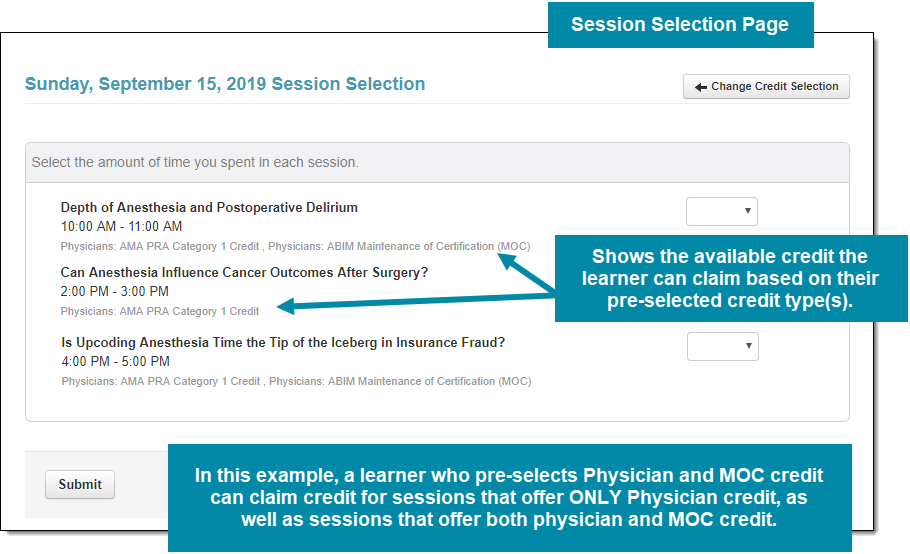
Task: Submit the session selection form
Action: [x=80, y=484]
